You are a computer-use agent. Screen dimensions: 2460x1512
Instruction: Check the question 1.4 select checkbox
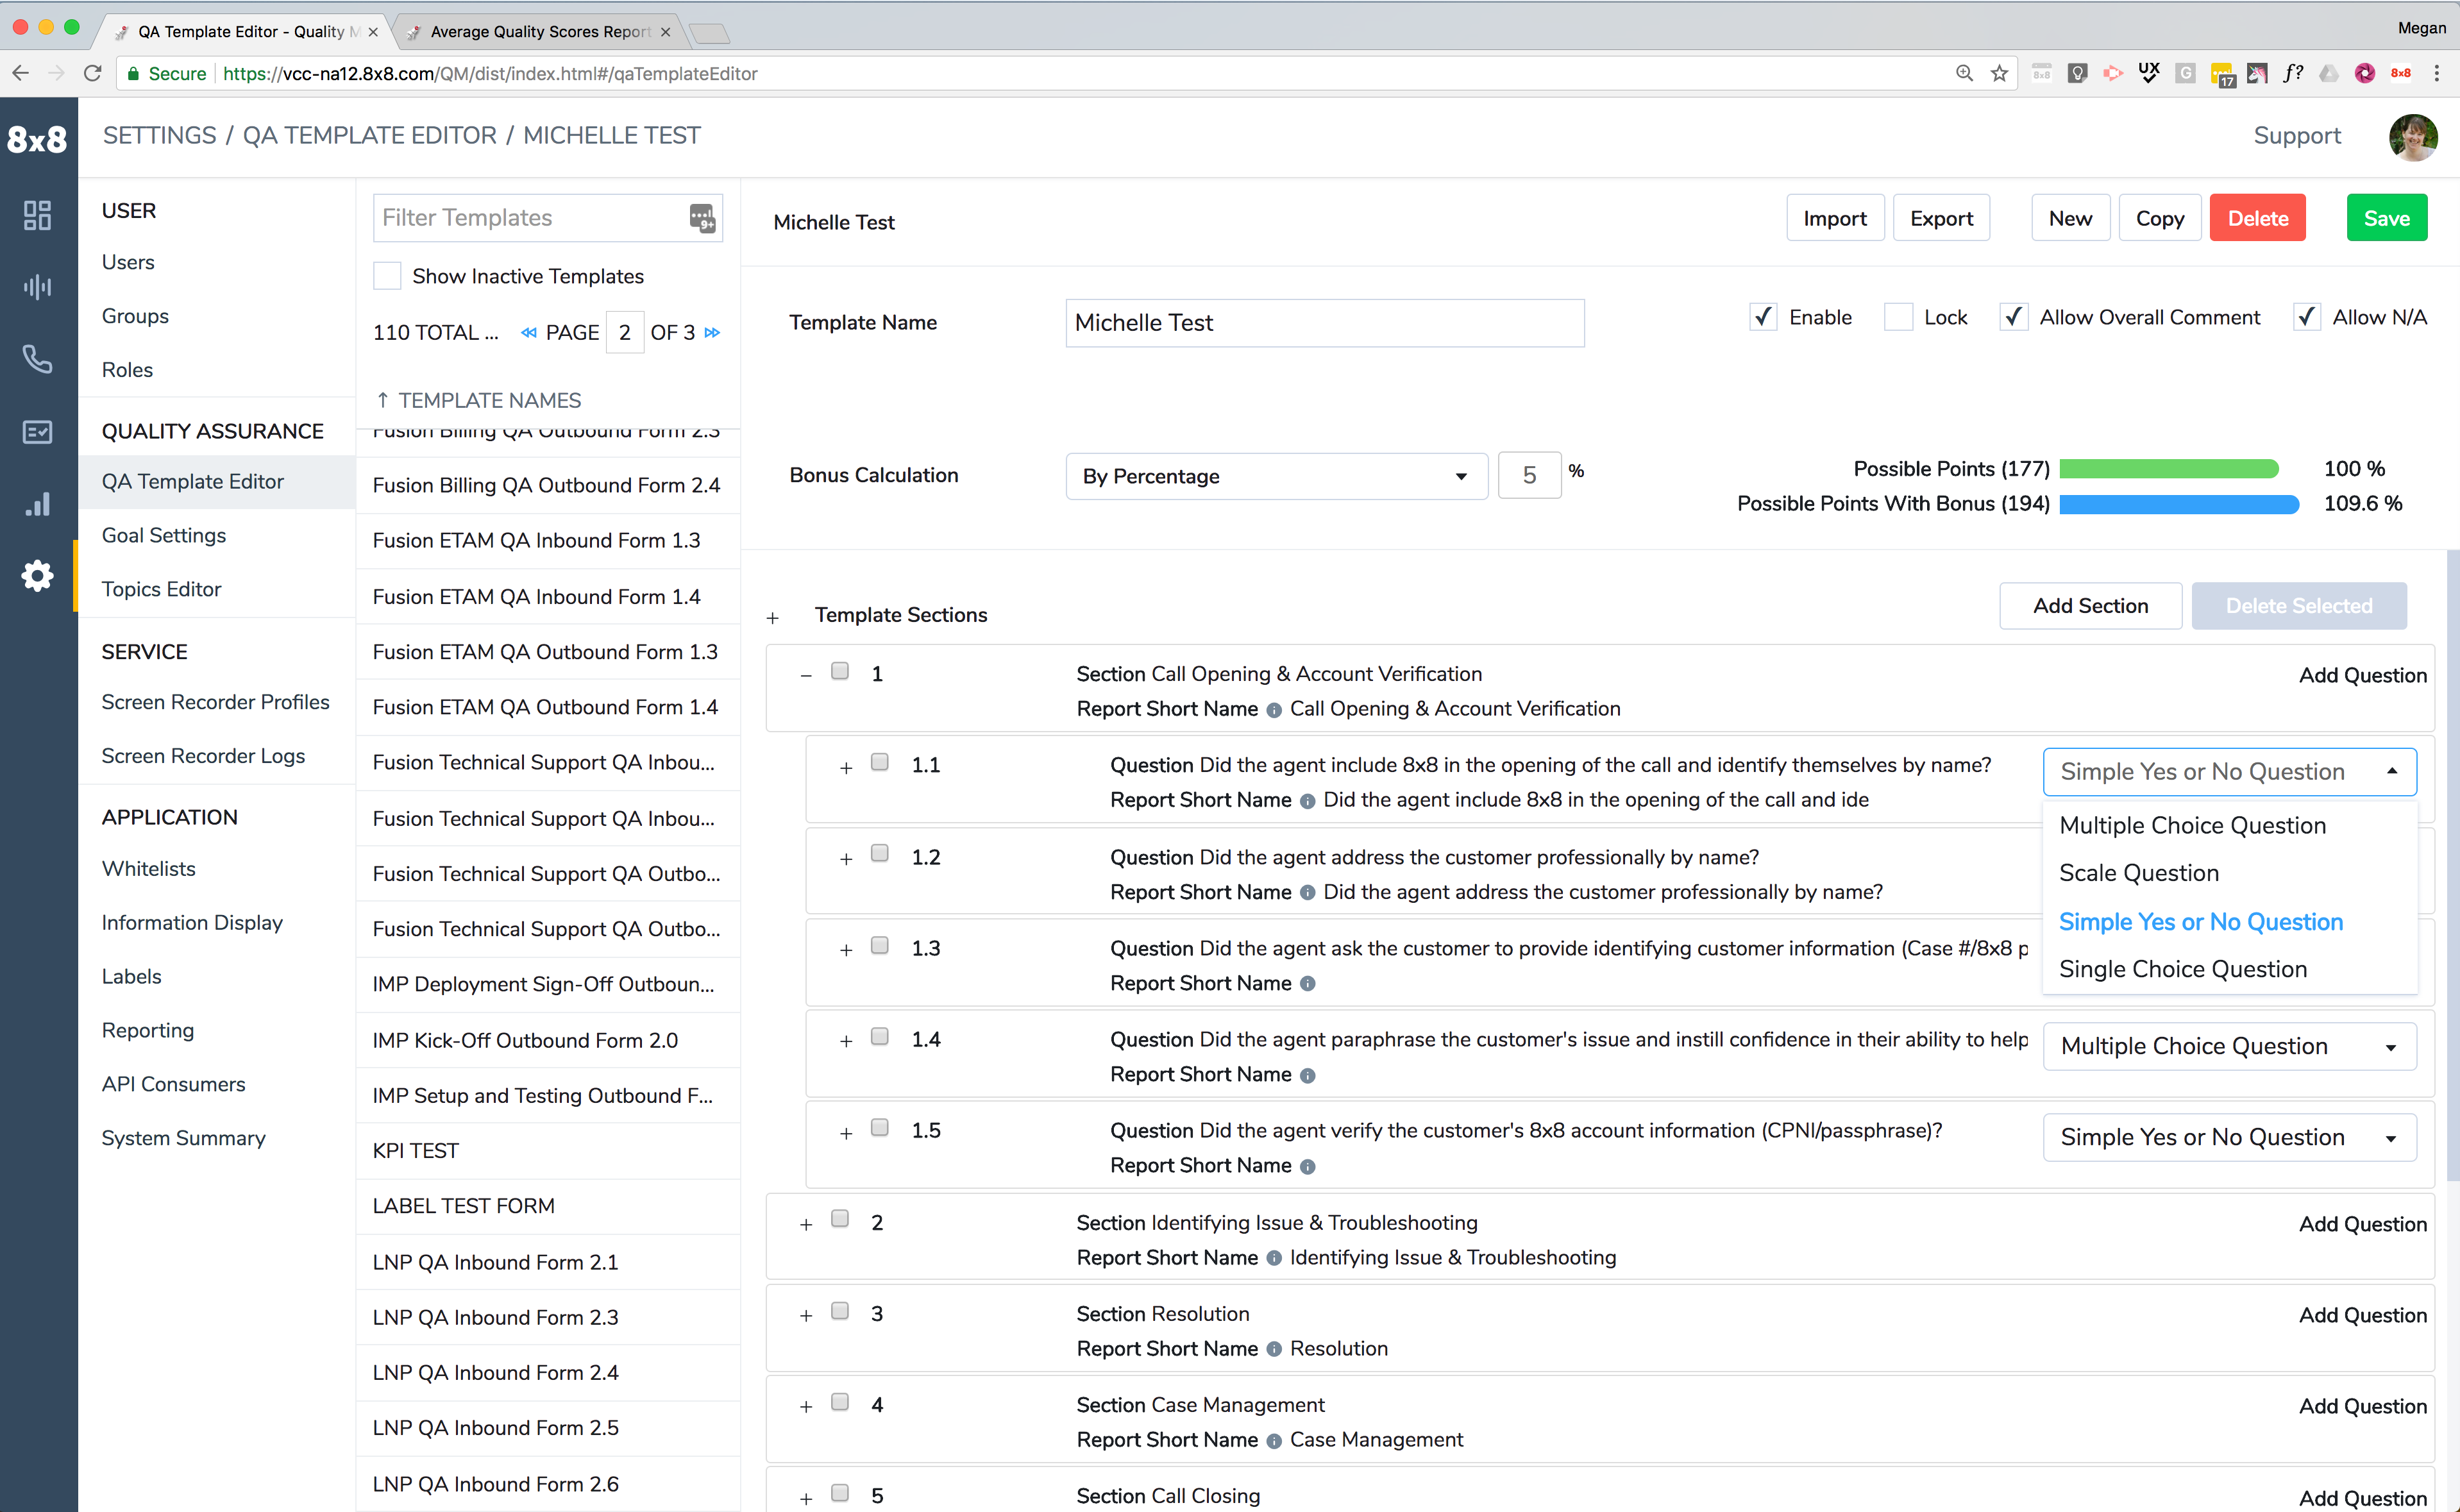(879, 1036)
